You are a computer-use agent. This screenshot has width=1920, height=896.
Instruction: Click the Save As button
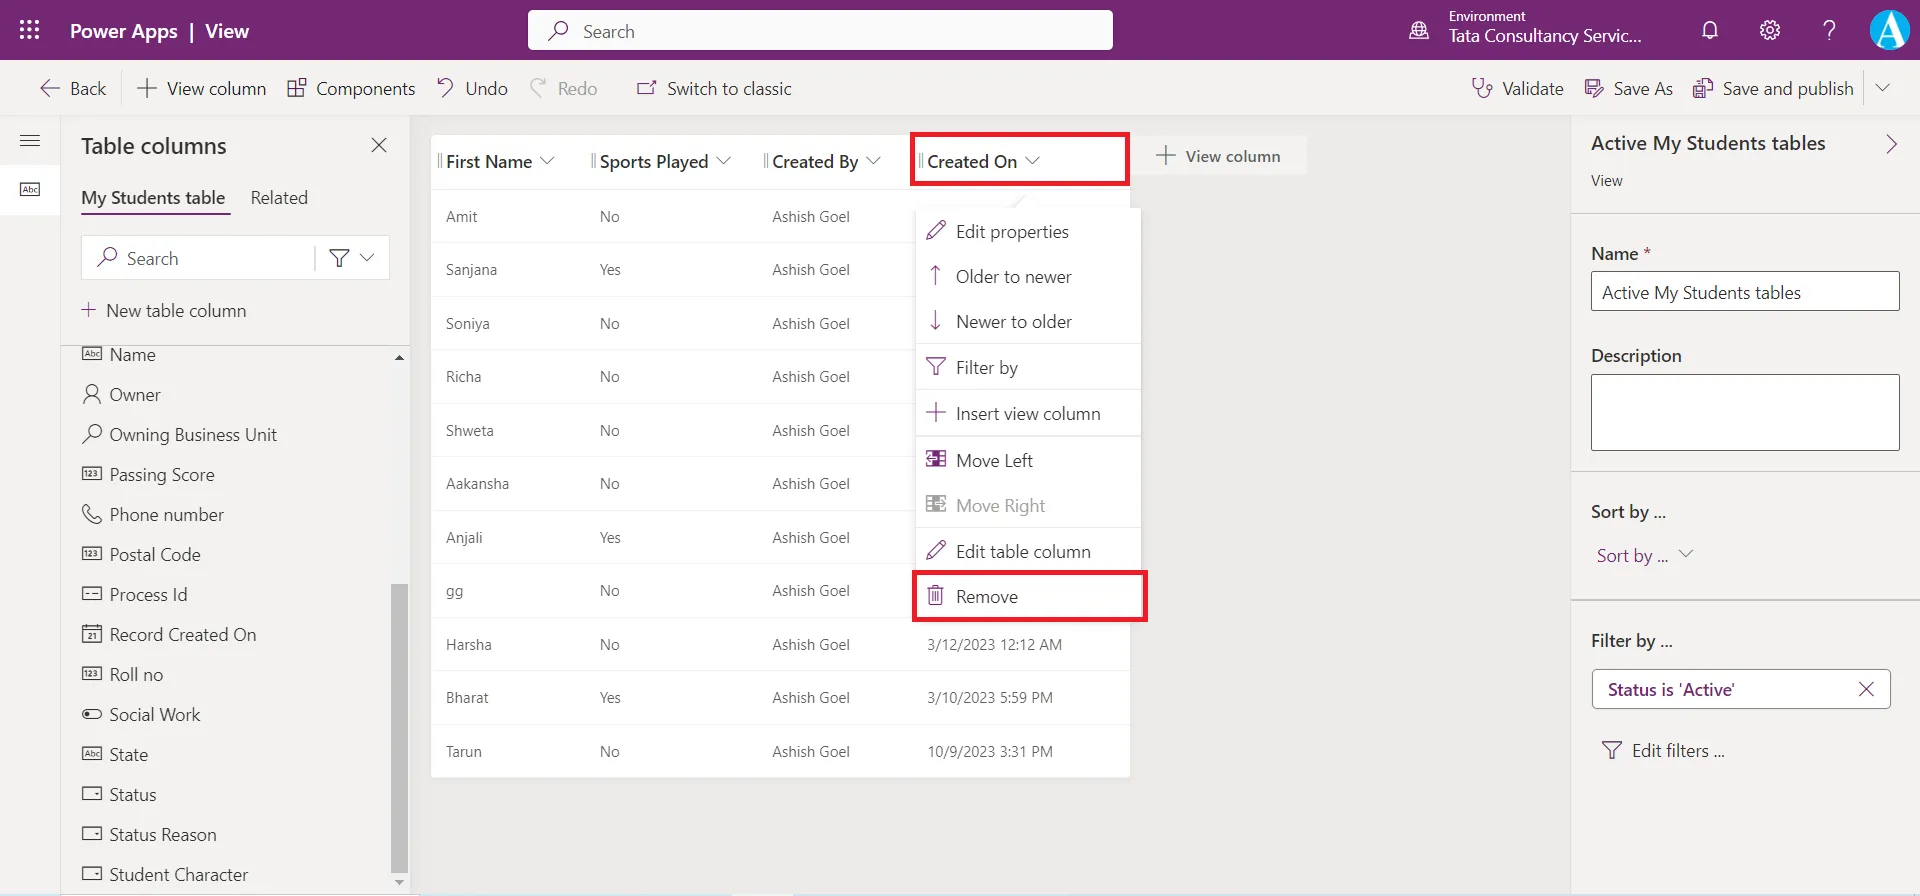[x=1629, y=88]
